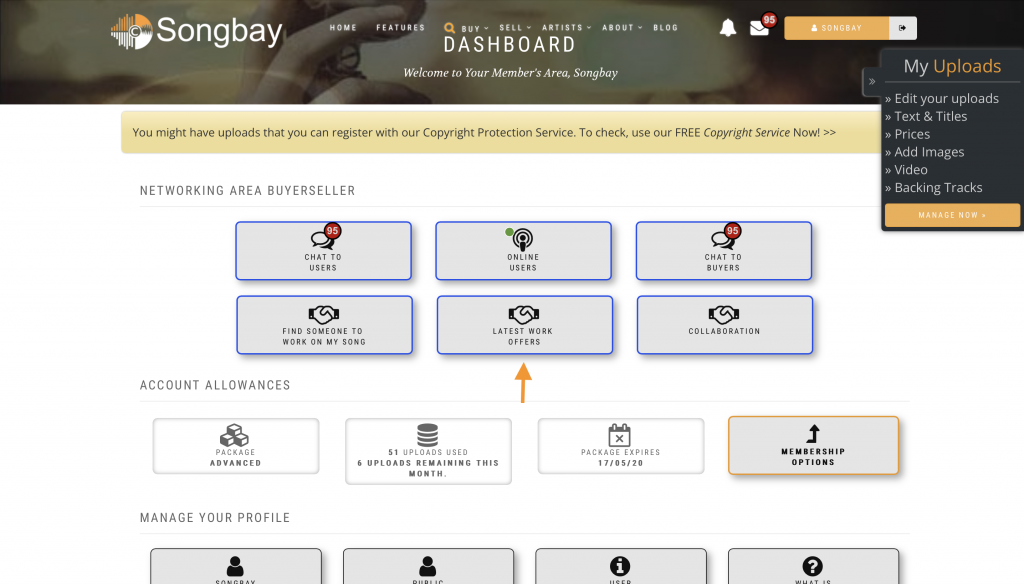Viewport: 1024px width, 584px height.
Task: Expand the Artists dropdown menu
Action: pyautogui.click(x=566, y=28)
